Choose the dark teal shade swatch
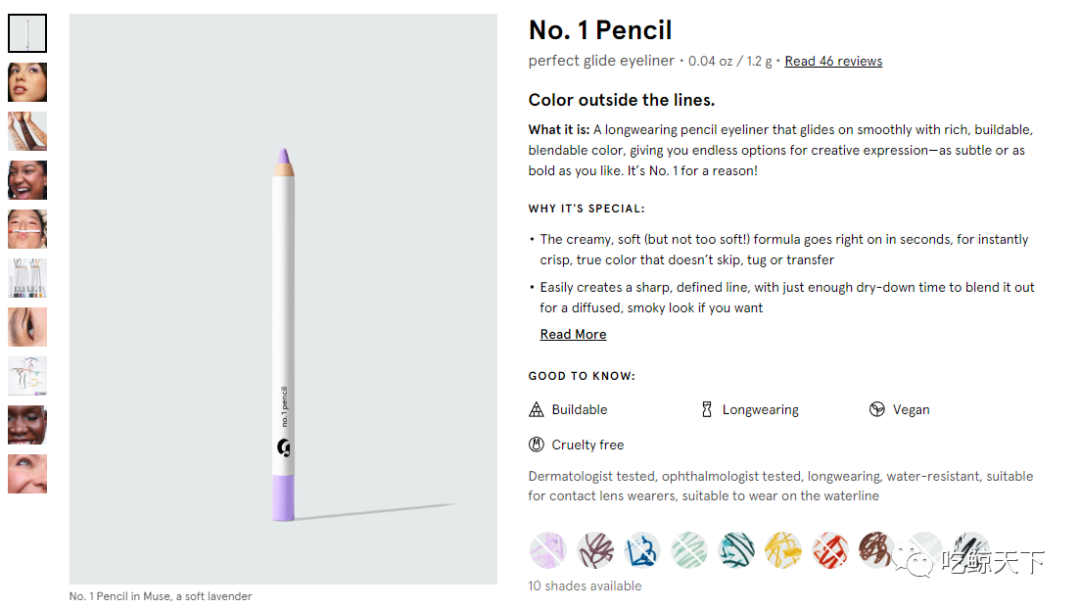Image resolution: width=1080 pixels, height=609 pixels. tap(736, 550)
